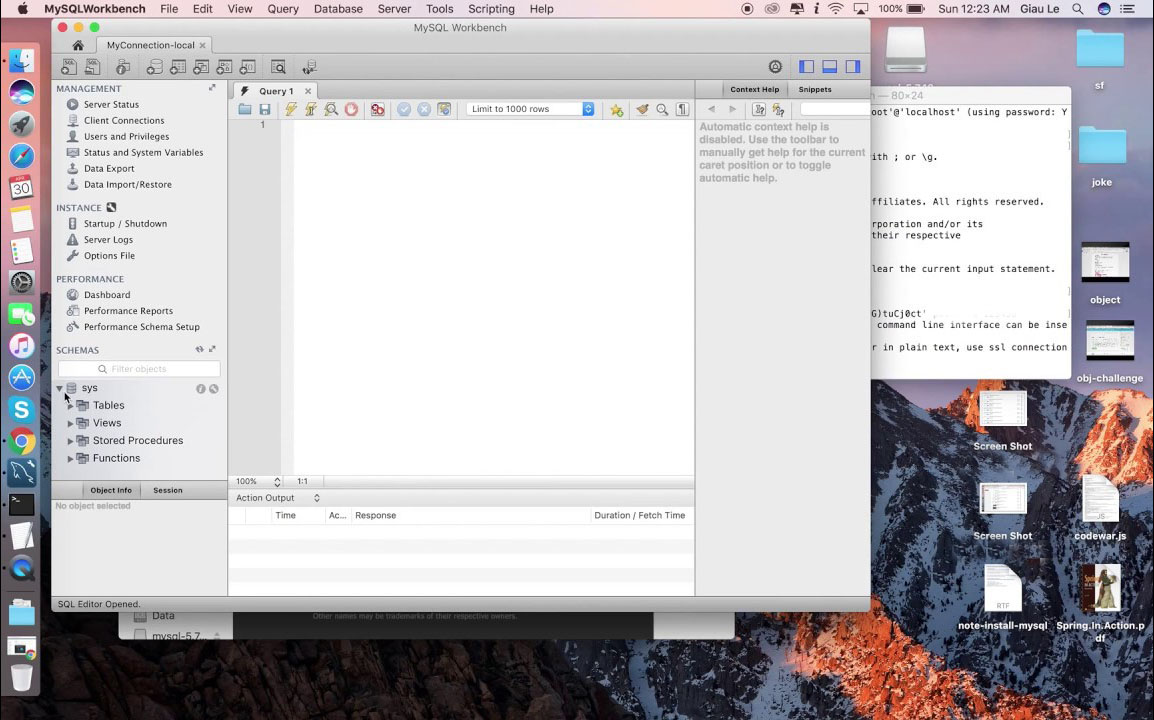The width and height of the screenshot is (1154, 720).
Task: Toggle the left sidebar panel visibility
Action: point(807,66)
